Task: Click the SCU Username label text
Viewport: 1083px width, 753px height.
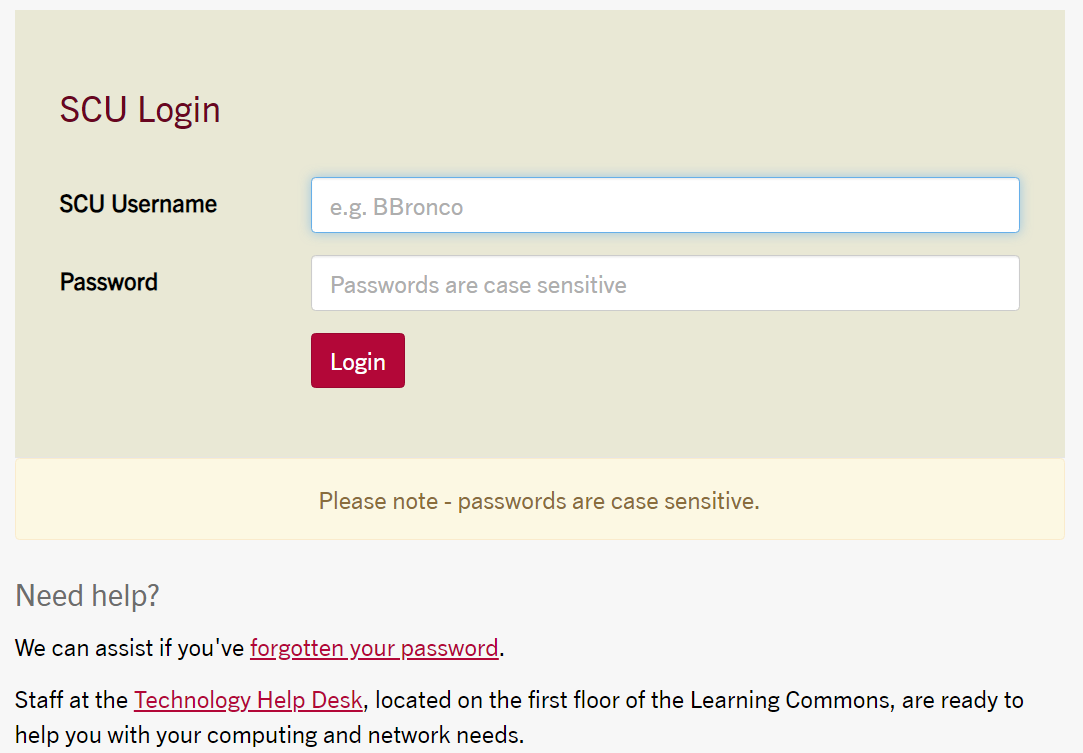Action: tap(138, 204)
